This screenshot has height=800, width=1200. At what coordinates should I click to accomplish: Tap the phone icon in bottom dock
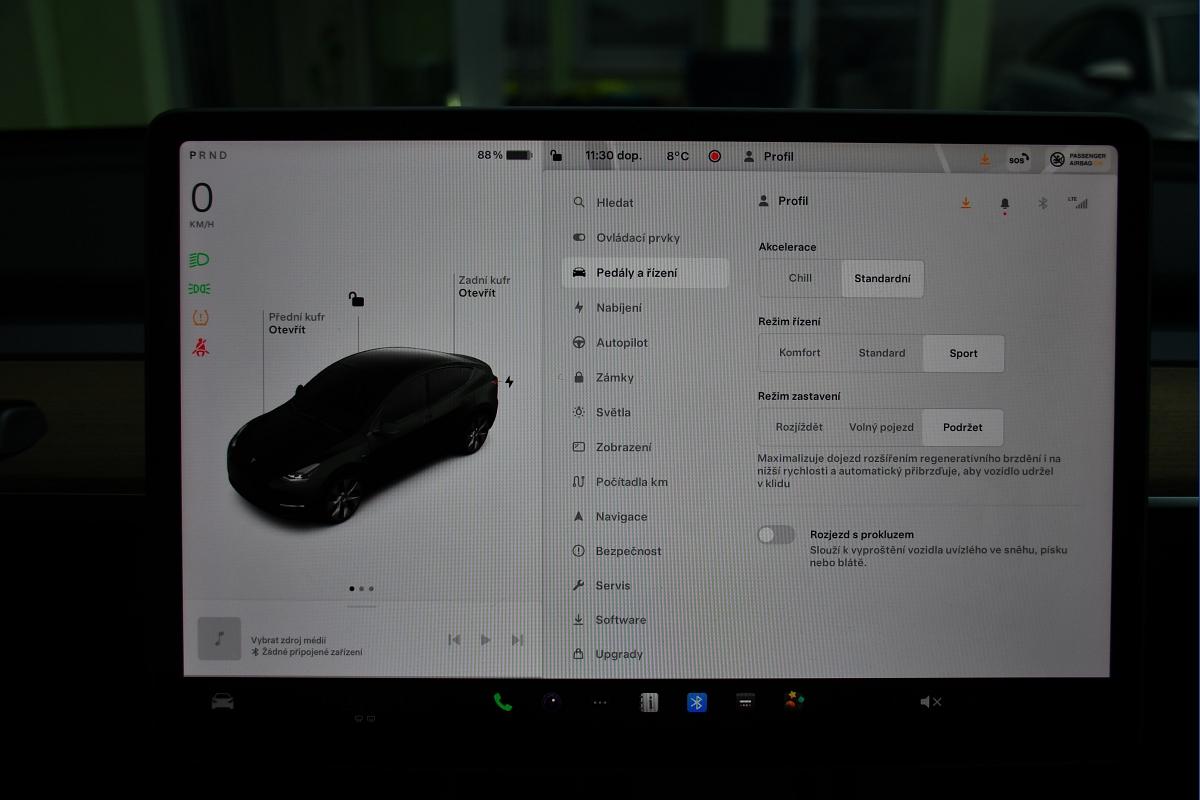502,702
